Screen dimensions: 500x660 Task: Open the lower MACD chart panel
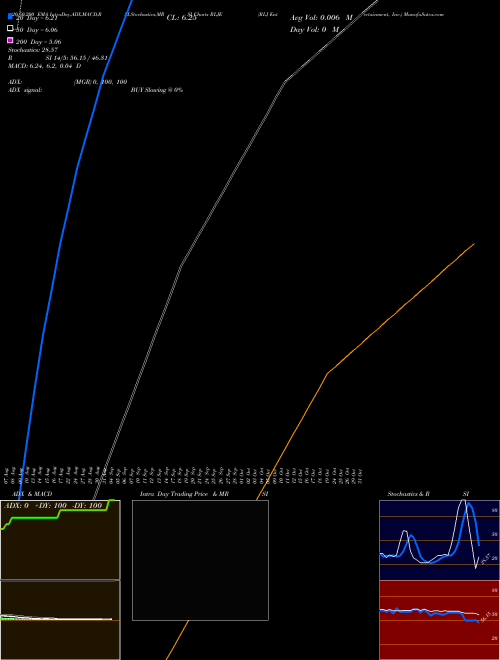(60, 620)
